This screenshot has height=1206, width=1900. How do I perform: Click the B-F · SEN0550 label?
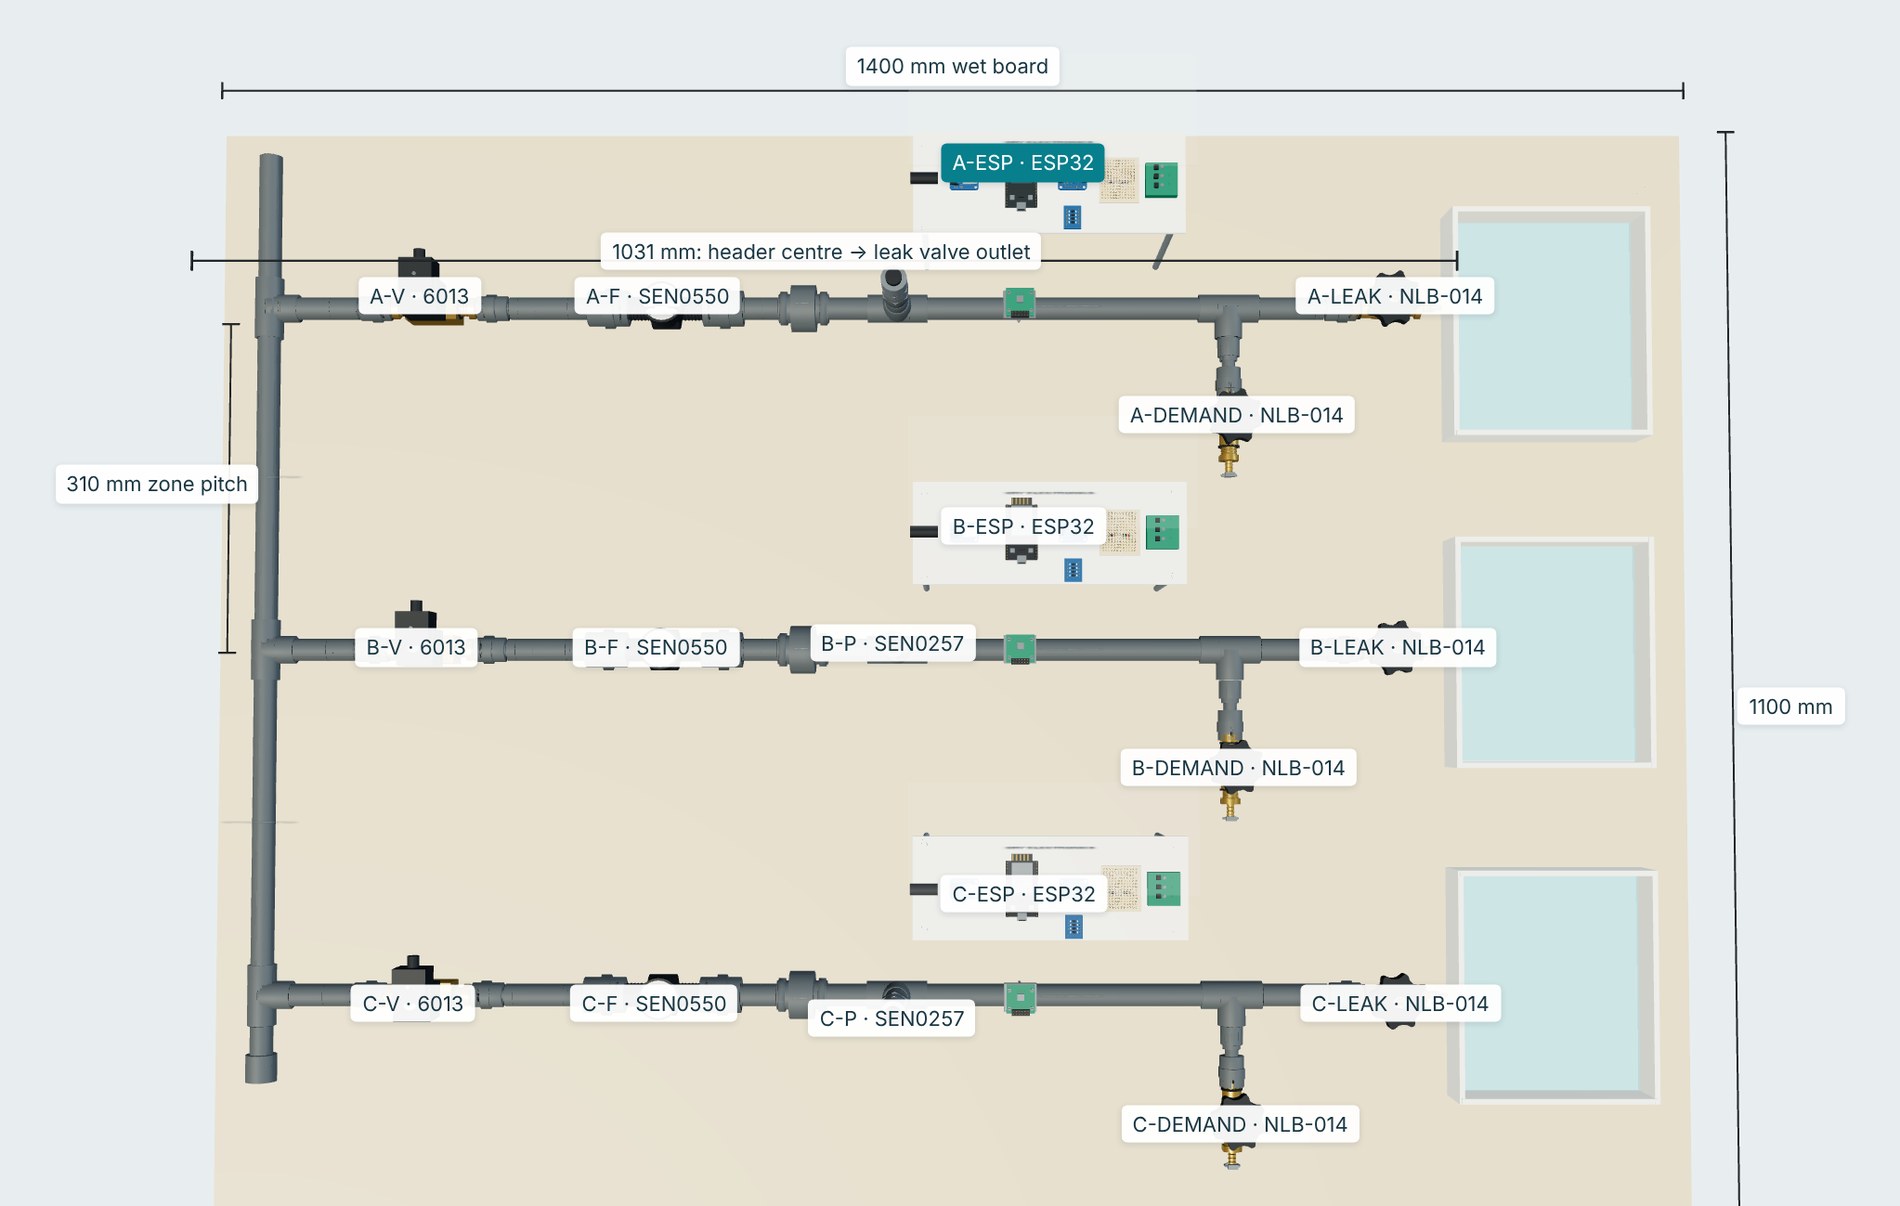click(x=656, y=647)
